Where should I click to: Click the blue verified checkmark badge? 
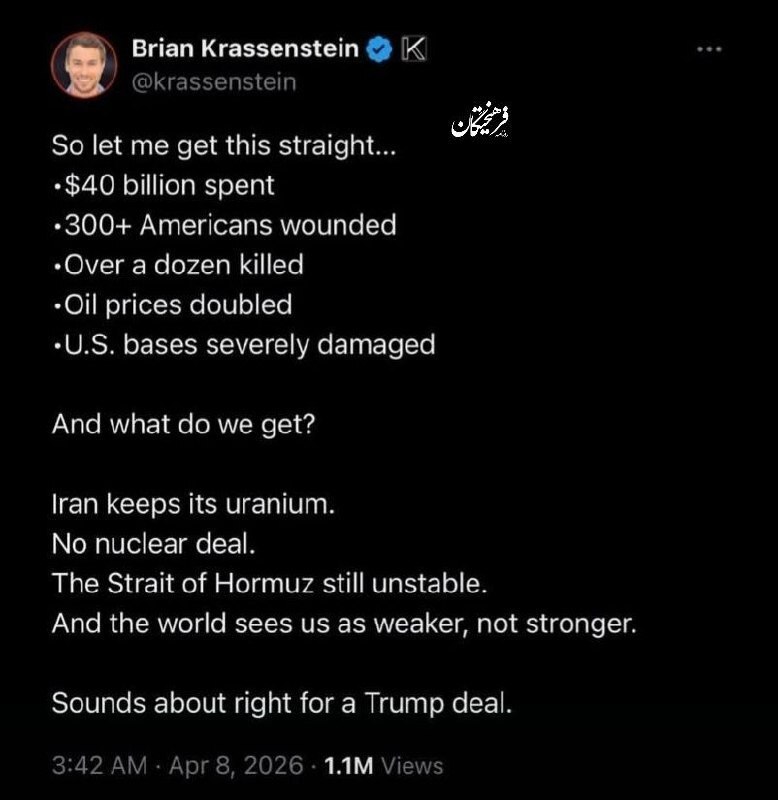tap(379, 49)
